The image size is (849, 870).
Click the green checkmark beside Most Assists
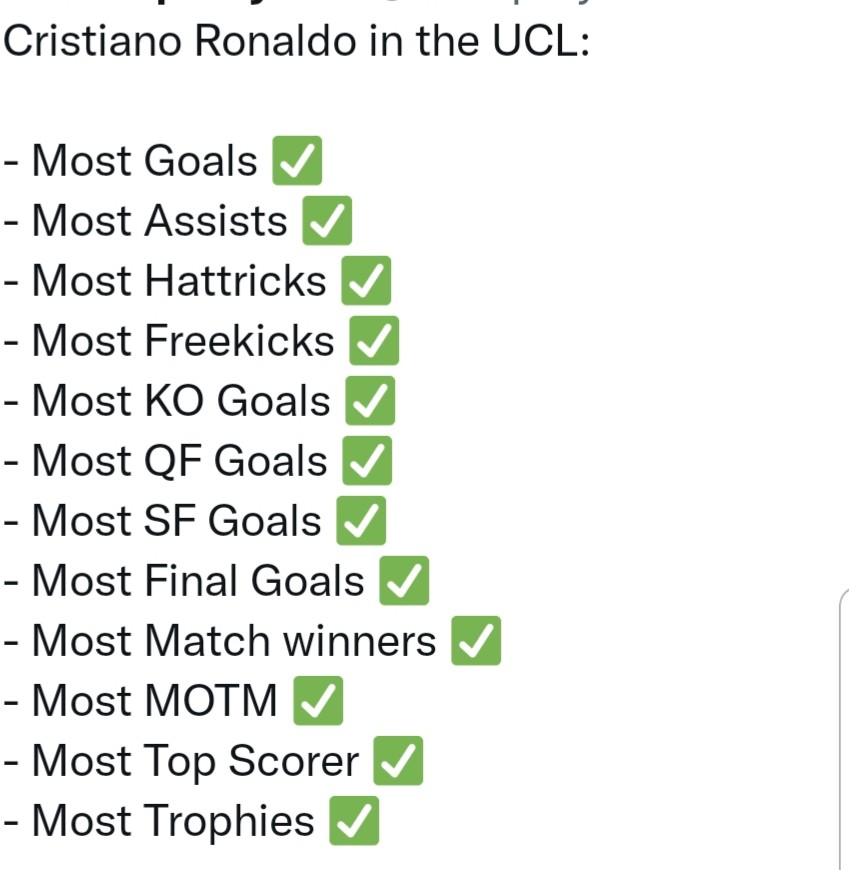[327, 222]
